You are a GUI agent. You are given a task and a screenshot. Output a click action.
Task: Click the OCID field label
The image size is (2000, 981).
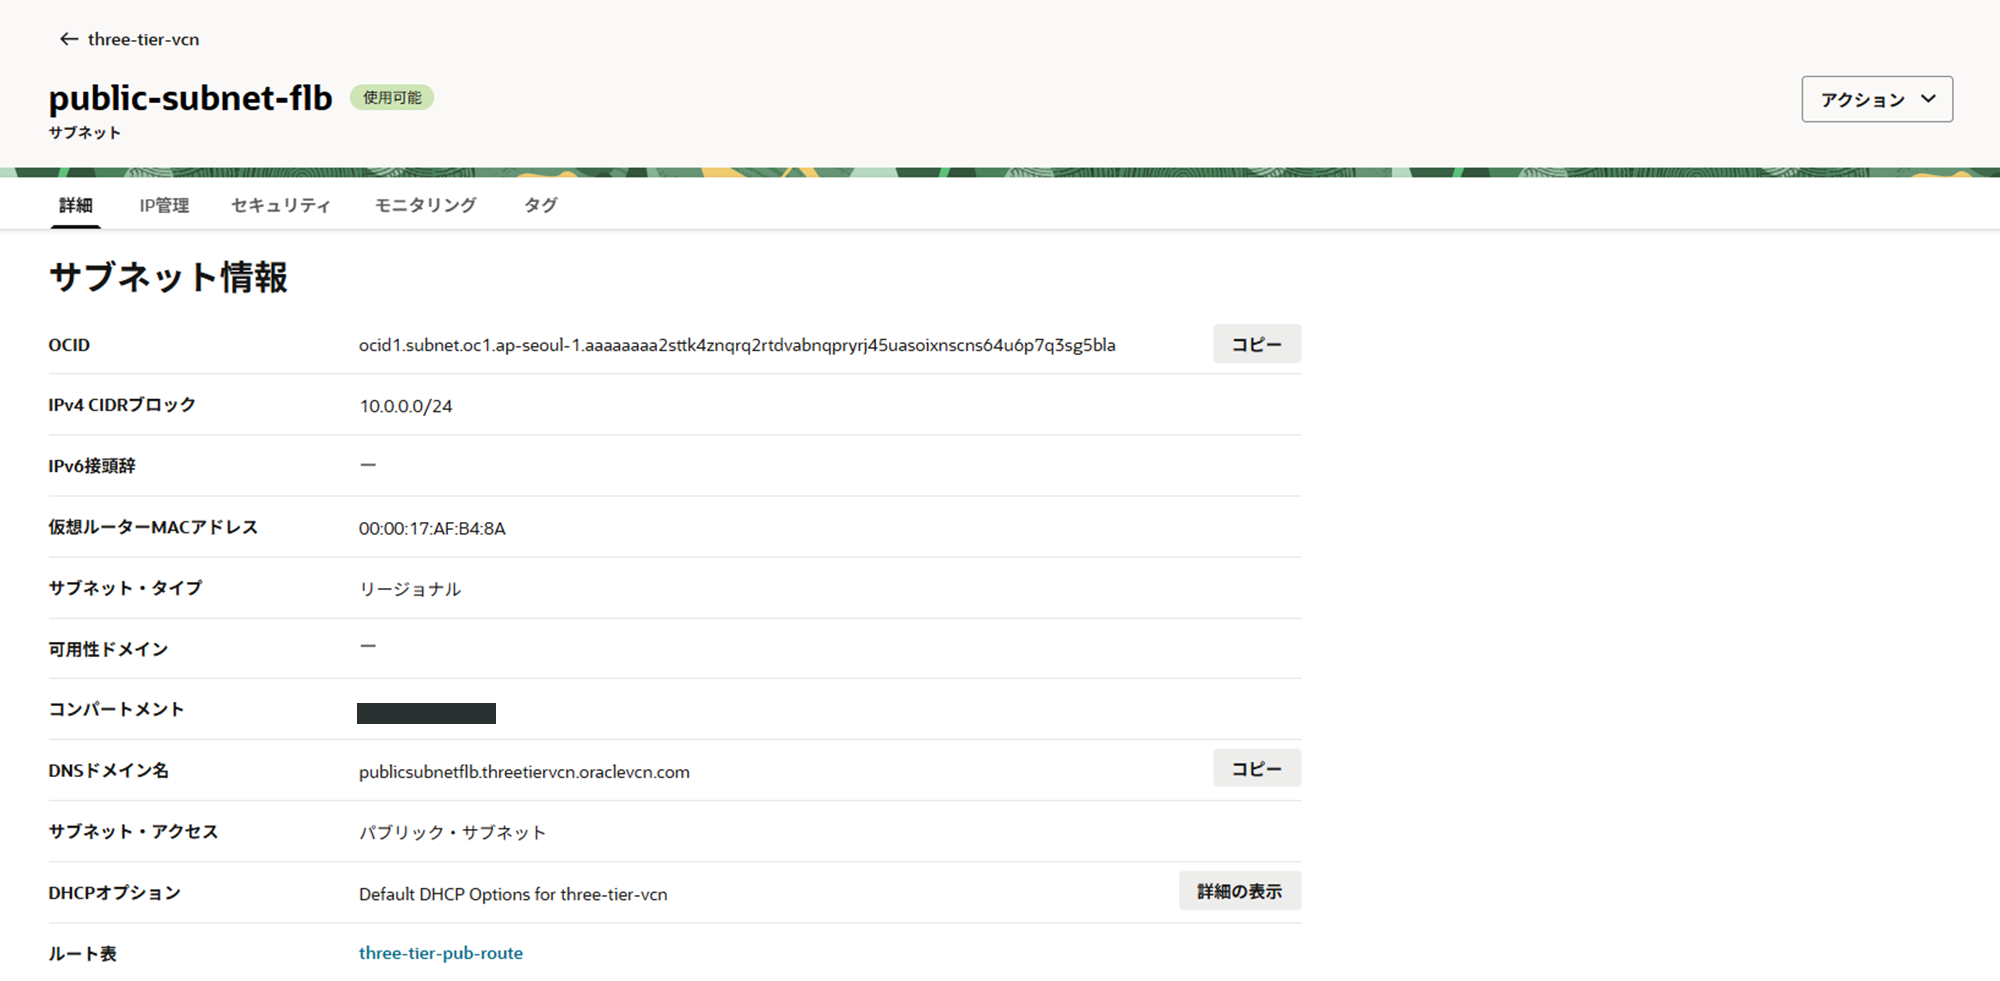pos(69,345)
